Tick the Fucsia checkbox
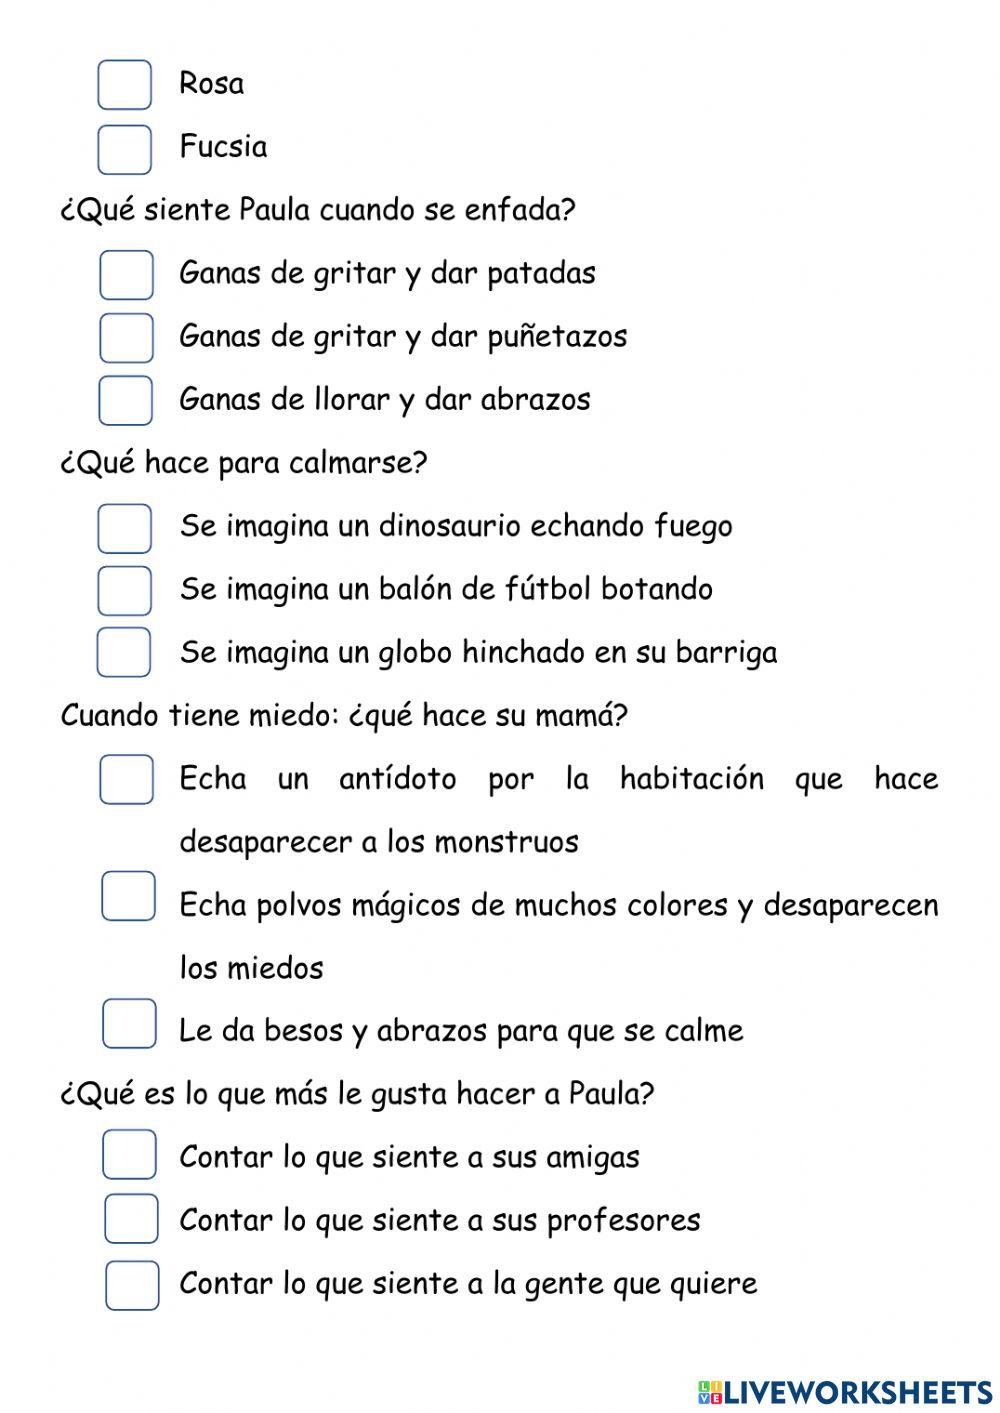The width and height of the screenshot is (1000, 1413). pyautogui.click(x=125, y=149)
